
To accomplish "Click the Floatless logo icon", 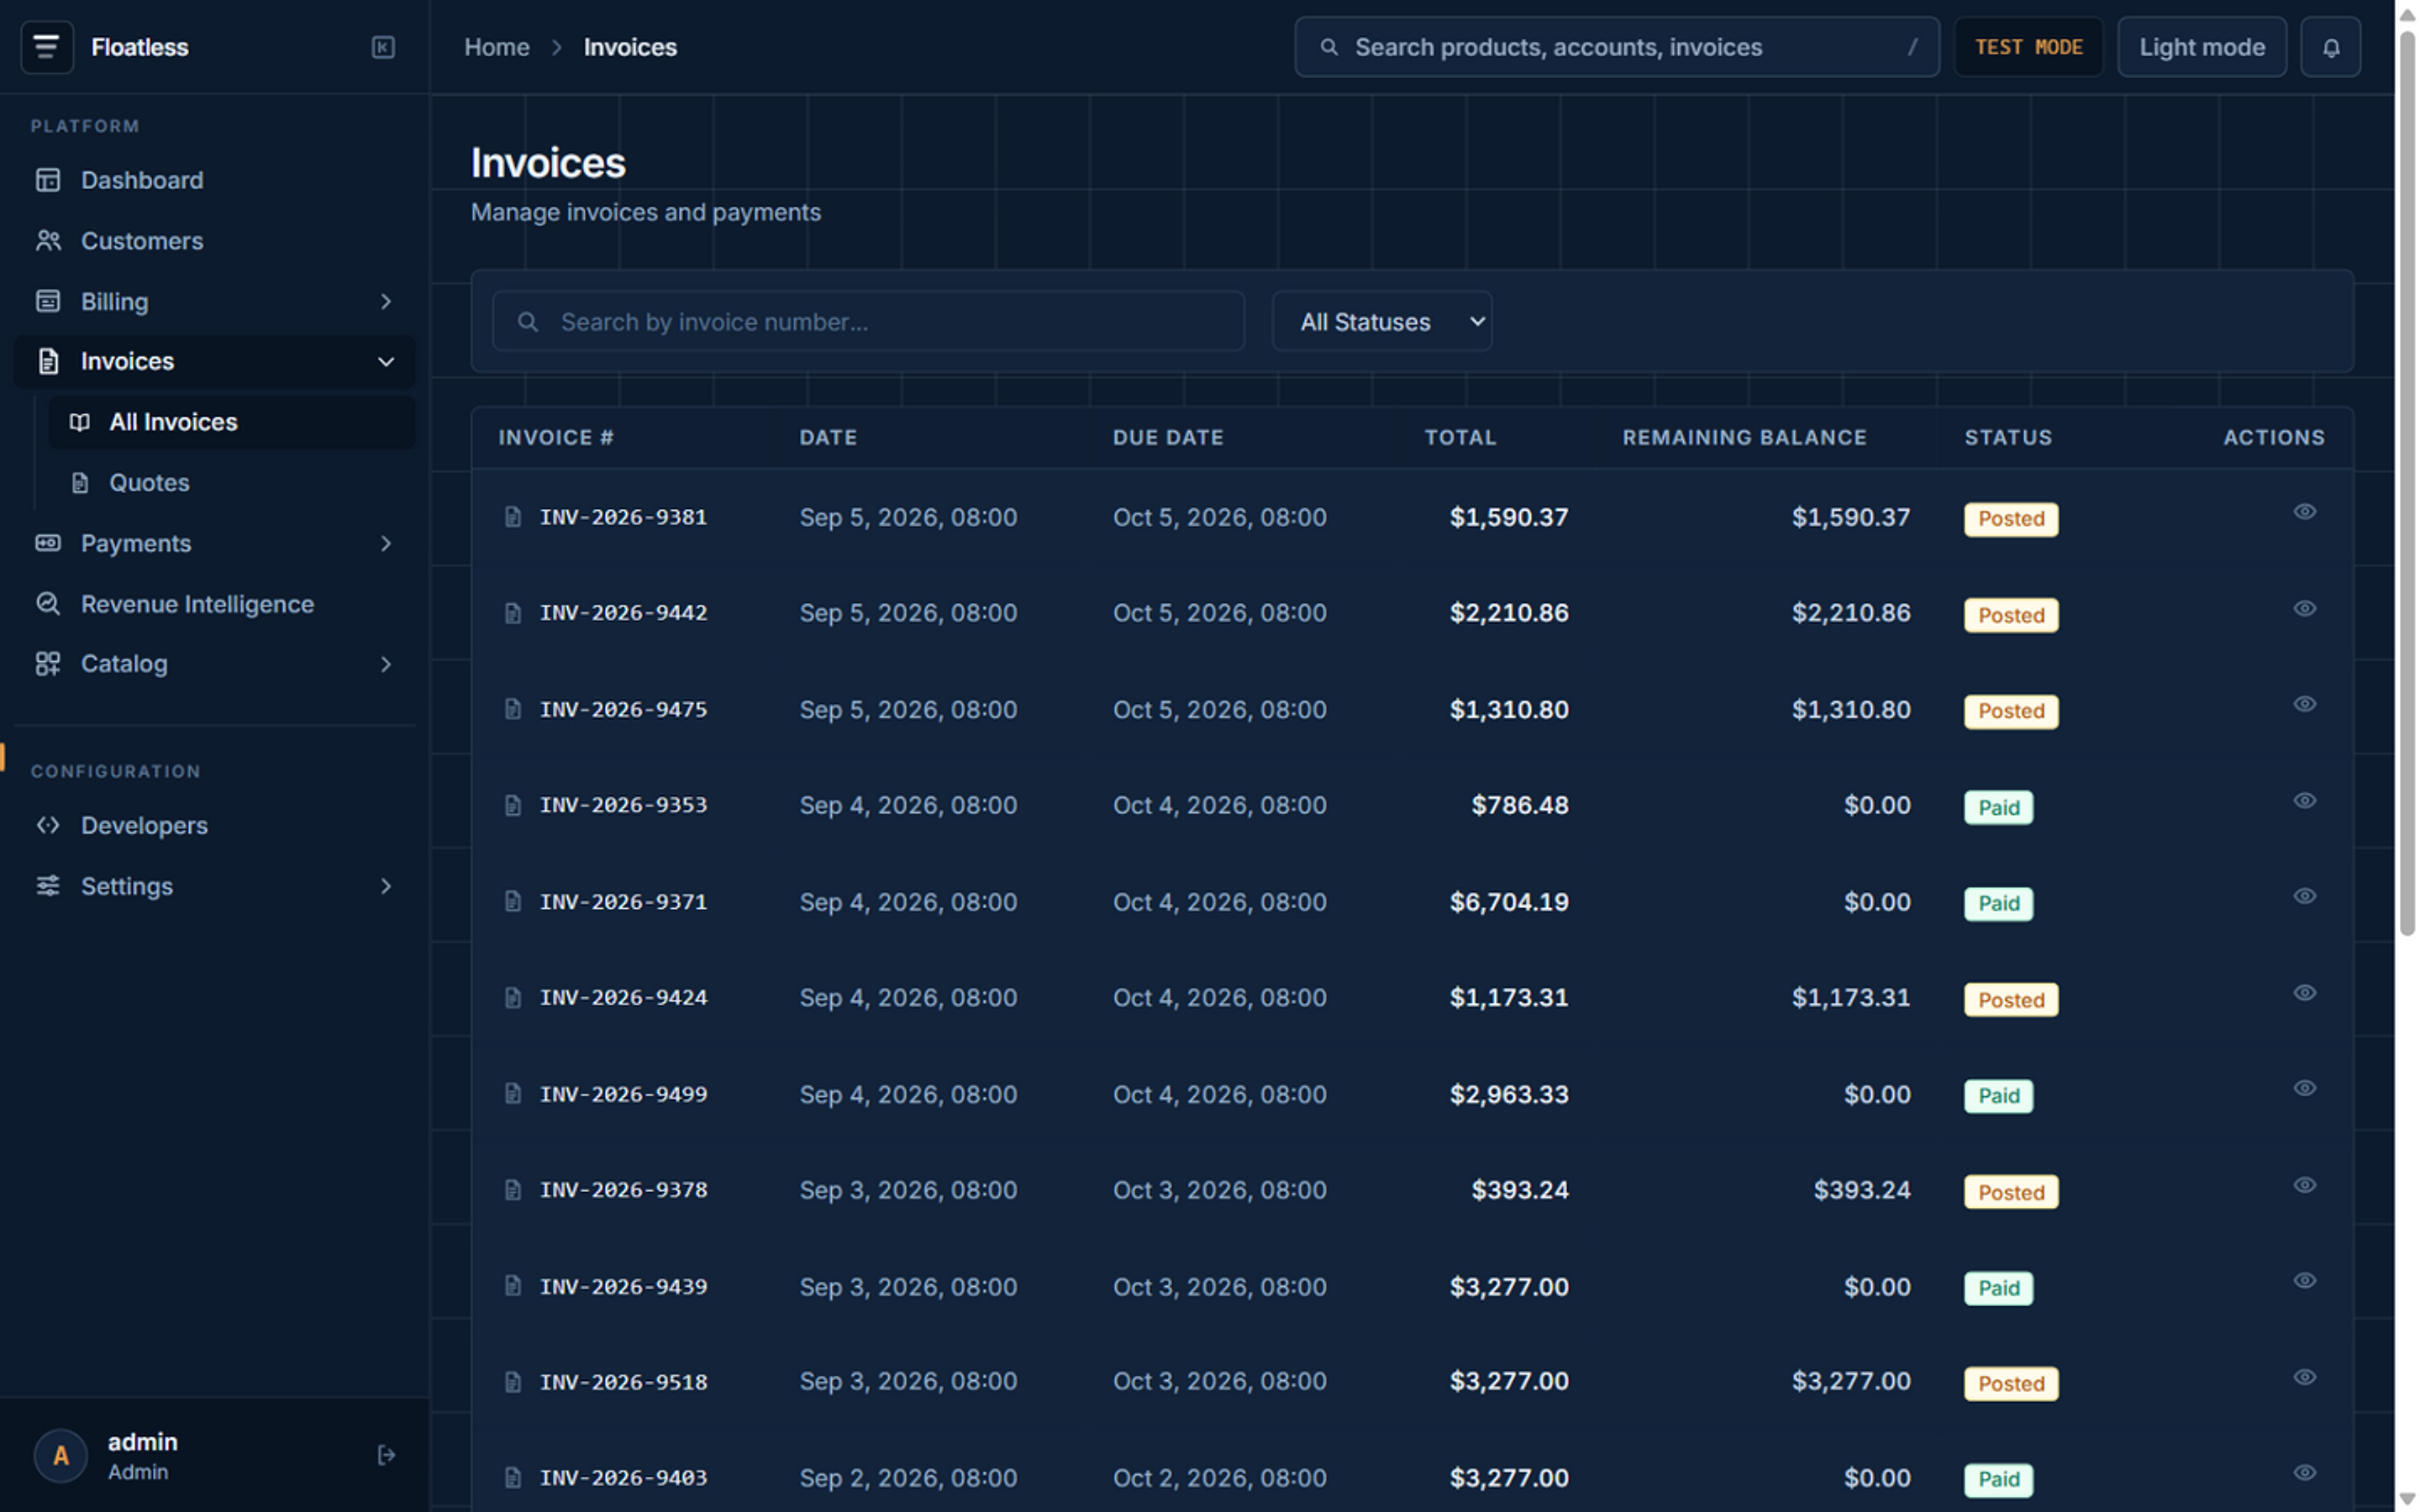I will (47, 47).
